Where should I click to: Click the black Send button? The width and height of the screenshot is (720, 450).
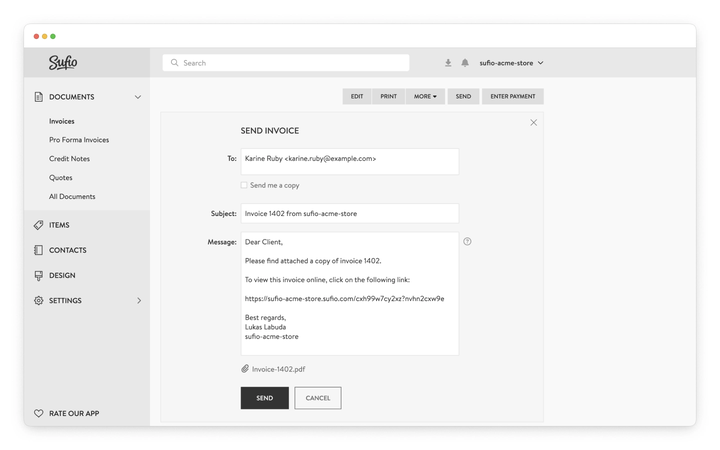pyautogui.click(x=264, y=398)
